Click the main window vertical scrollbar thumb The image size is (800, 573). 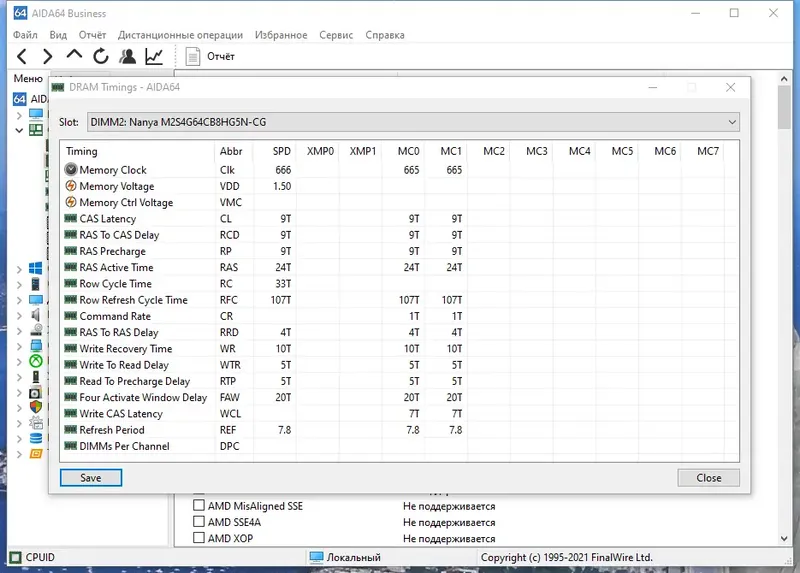tap(784, 107)
